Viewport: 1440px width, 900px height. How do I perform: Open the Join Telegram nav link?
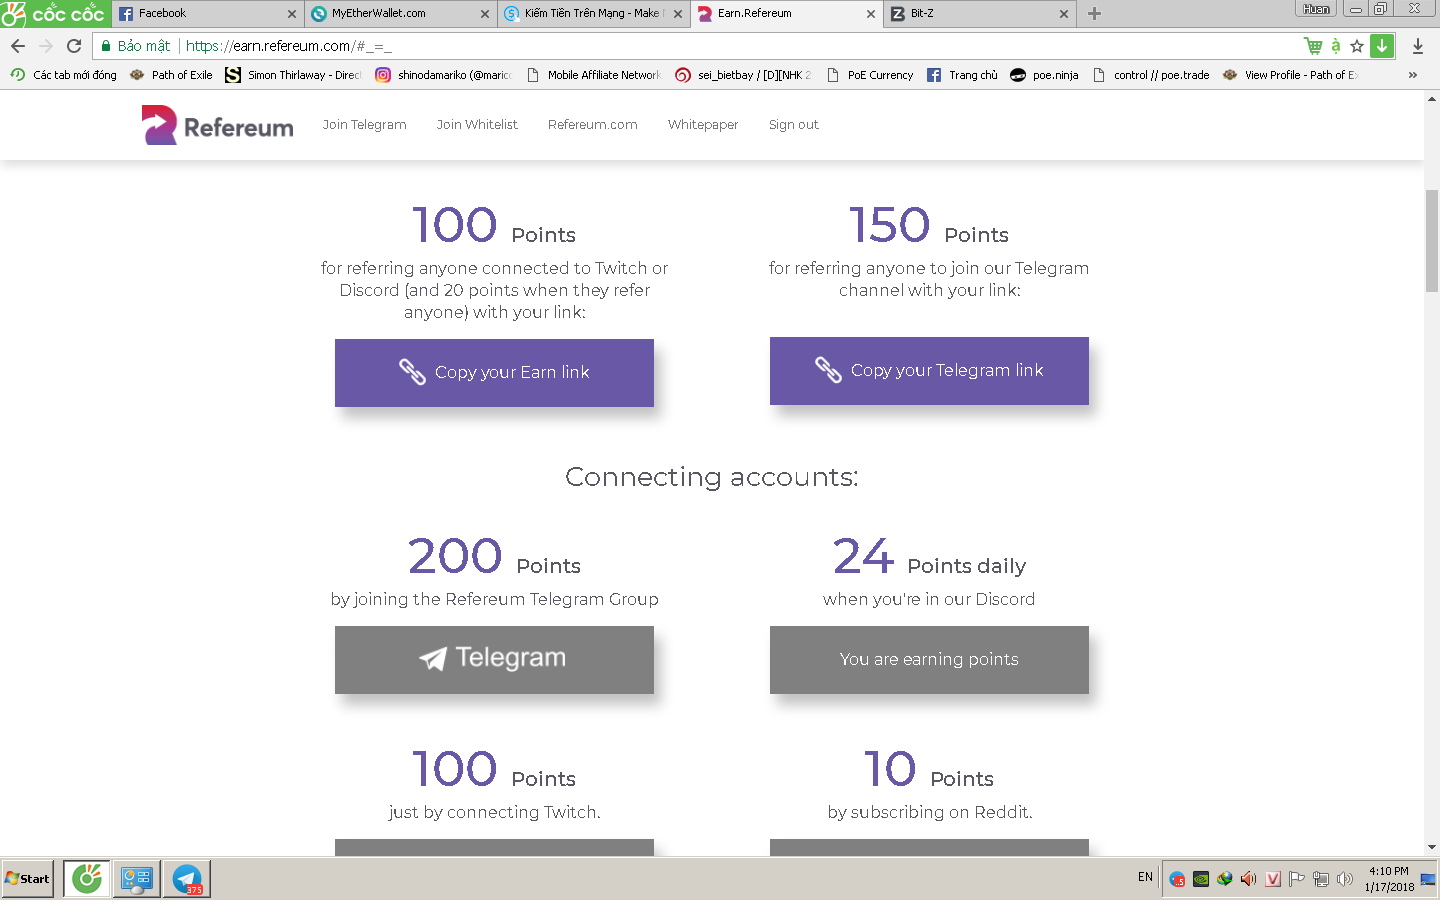(x=364, y=125)
